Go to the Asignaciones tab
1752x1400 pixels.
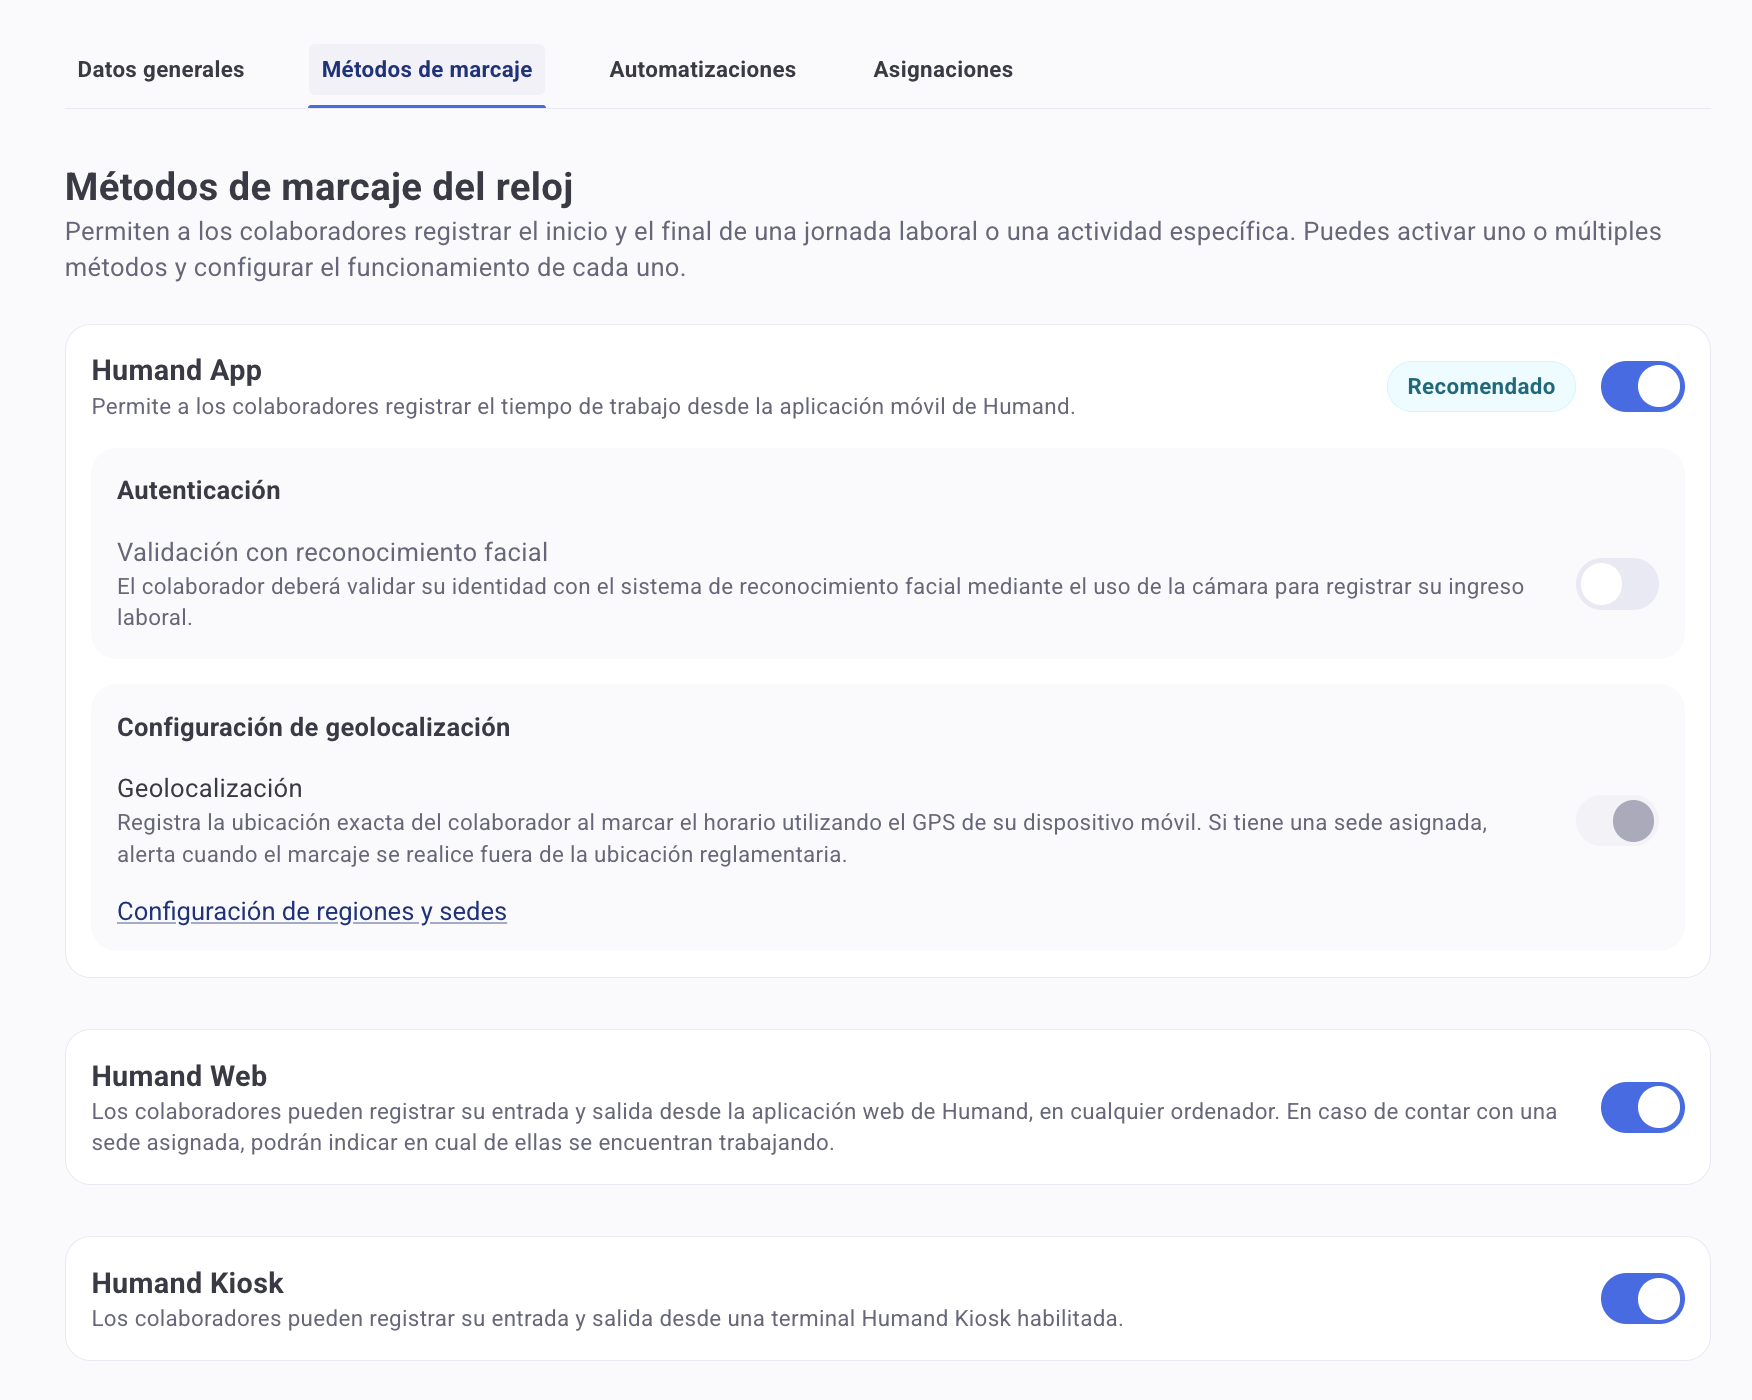tap(942, 70)
